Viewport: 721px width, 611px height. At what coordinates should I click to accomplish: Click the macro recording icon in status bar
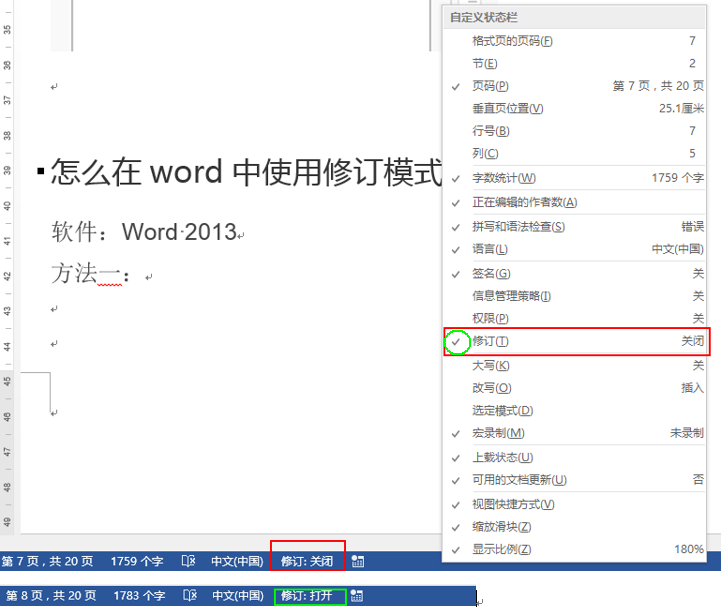[x=358, y=561]
